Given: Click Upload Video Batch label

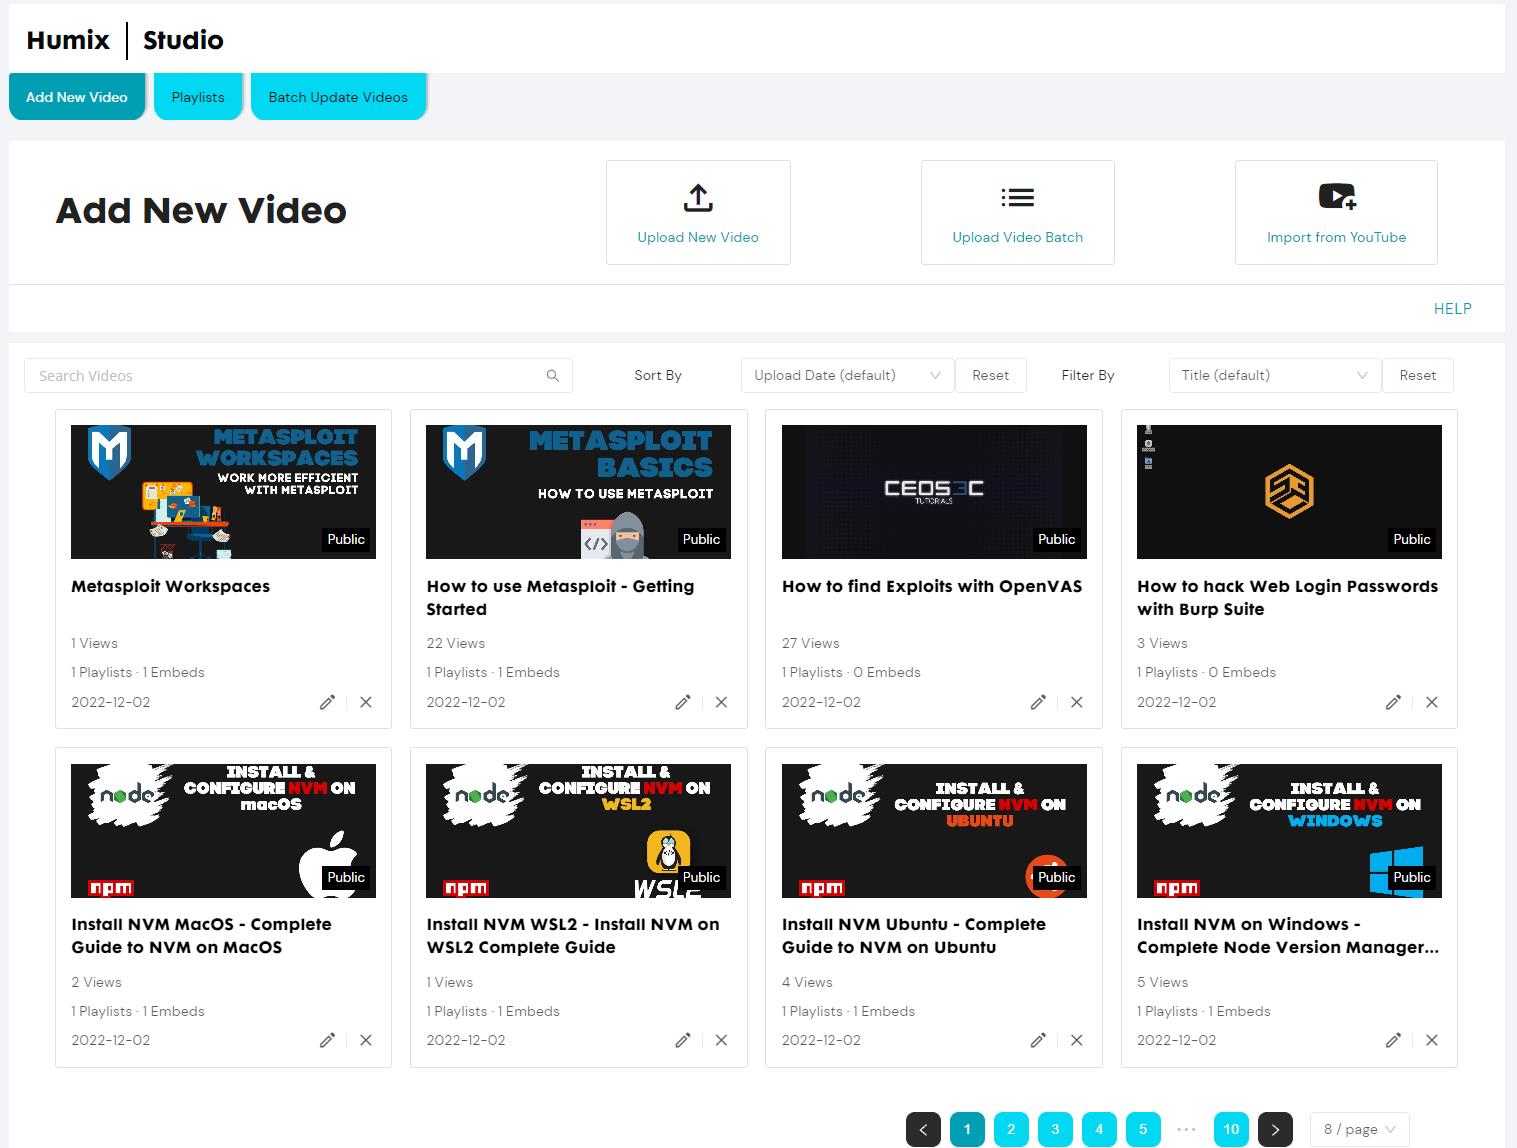Looking at the screenshot, I should tap(1018, 237).
